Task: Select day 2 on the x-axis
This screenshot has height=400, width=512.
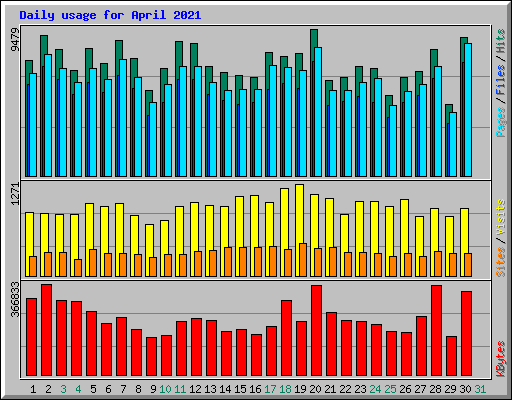Action: [48, 389]
